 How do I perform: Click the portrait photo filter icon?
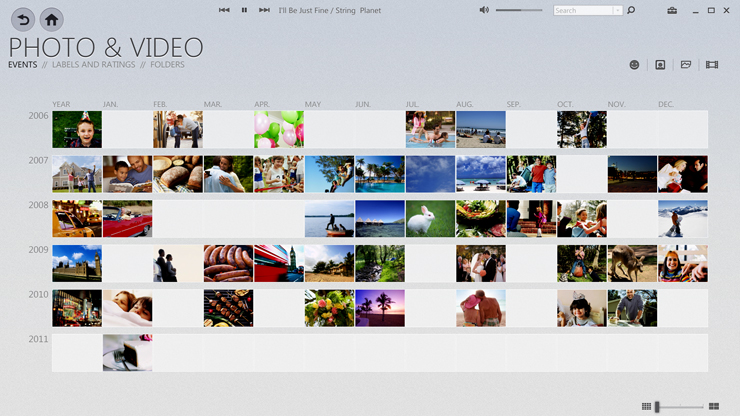(660, 65)
